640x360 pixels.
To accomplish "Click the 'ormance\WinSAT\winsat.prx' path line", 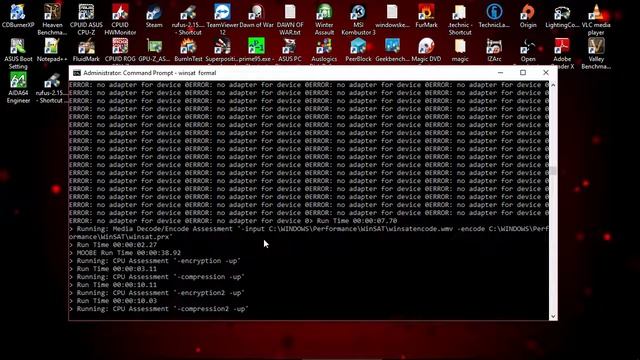I will (121, 237).
